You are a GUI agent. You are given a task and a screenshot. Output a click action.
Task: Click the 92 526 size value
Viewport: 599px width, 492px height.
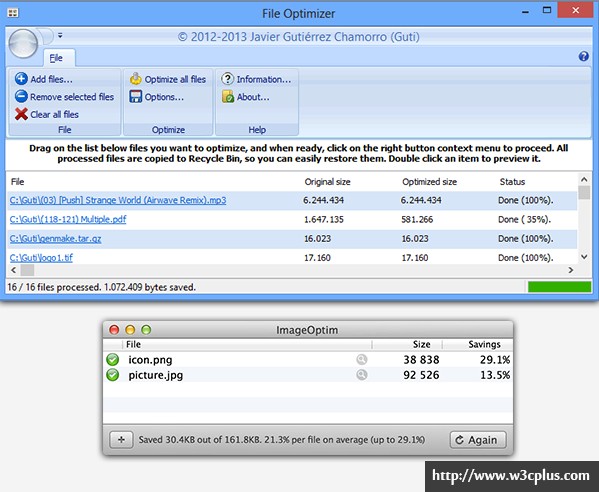click(421, 375)
